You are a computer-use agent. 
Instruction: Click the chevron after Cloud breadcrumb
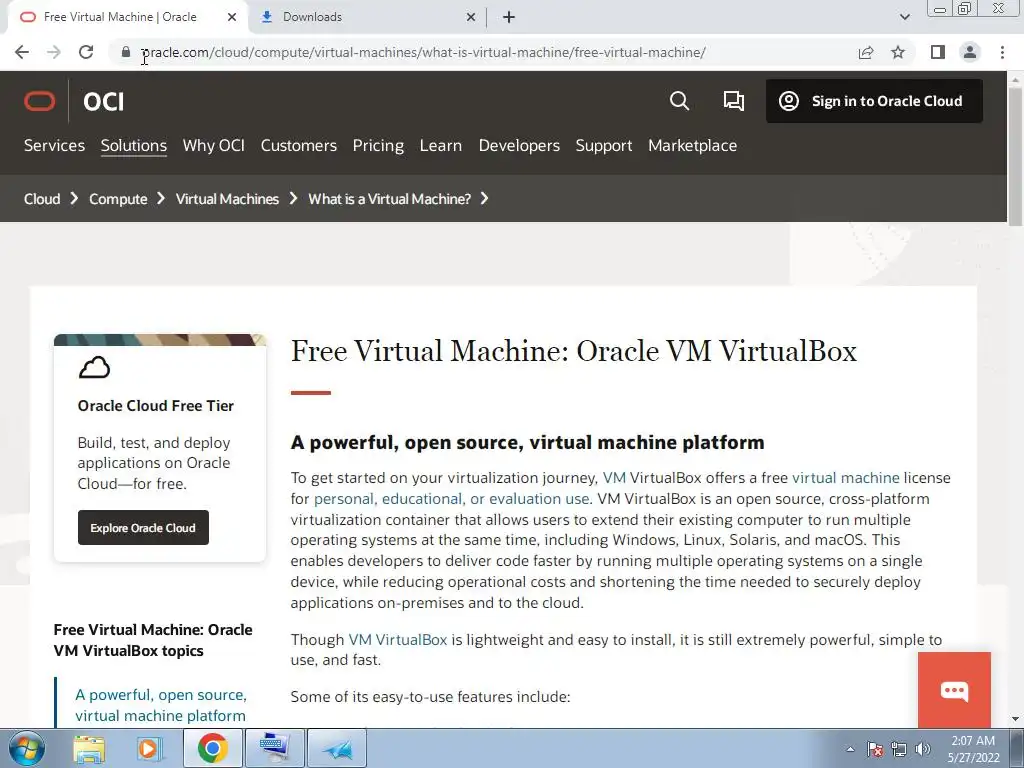pos(74,198)
